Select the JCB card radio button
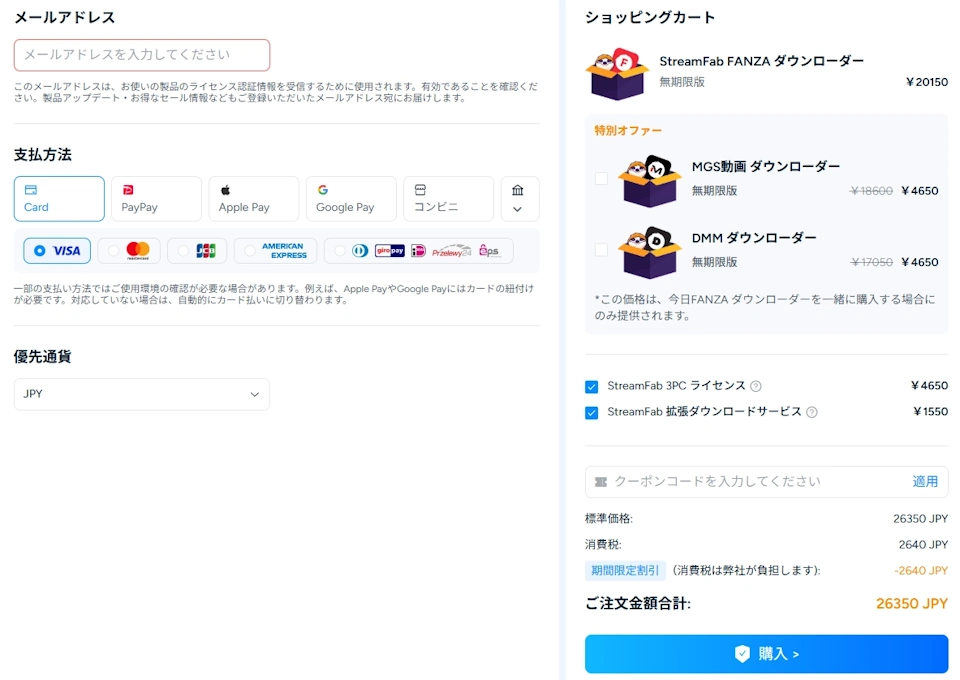960x680 pixels. click(183, 251)
